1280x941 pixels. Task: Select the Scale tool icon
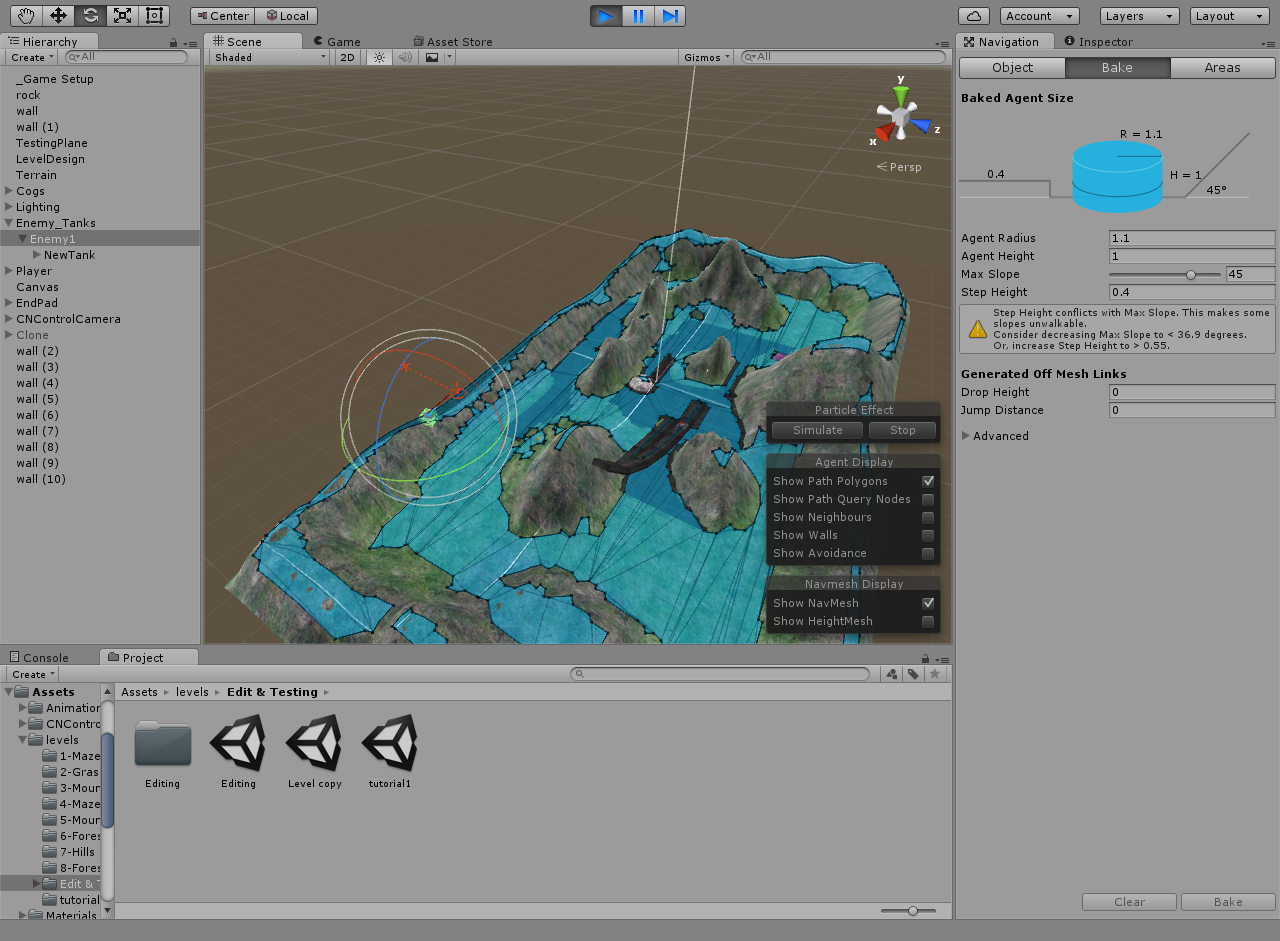(122, 16)
